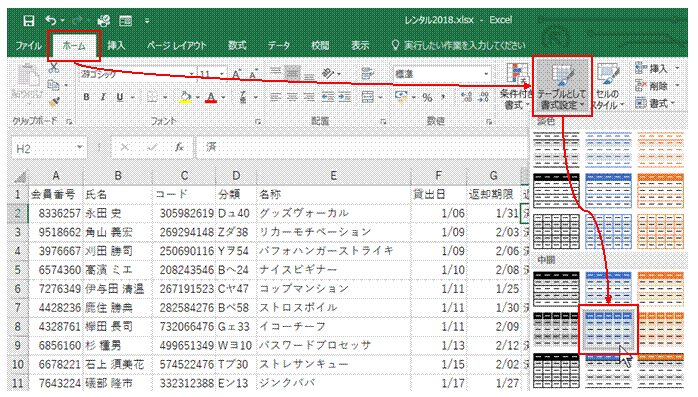Open the Undo history dropdown arrow
This screenshot has height=397, width=698.
click(x=63, y=21)
